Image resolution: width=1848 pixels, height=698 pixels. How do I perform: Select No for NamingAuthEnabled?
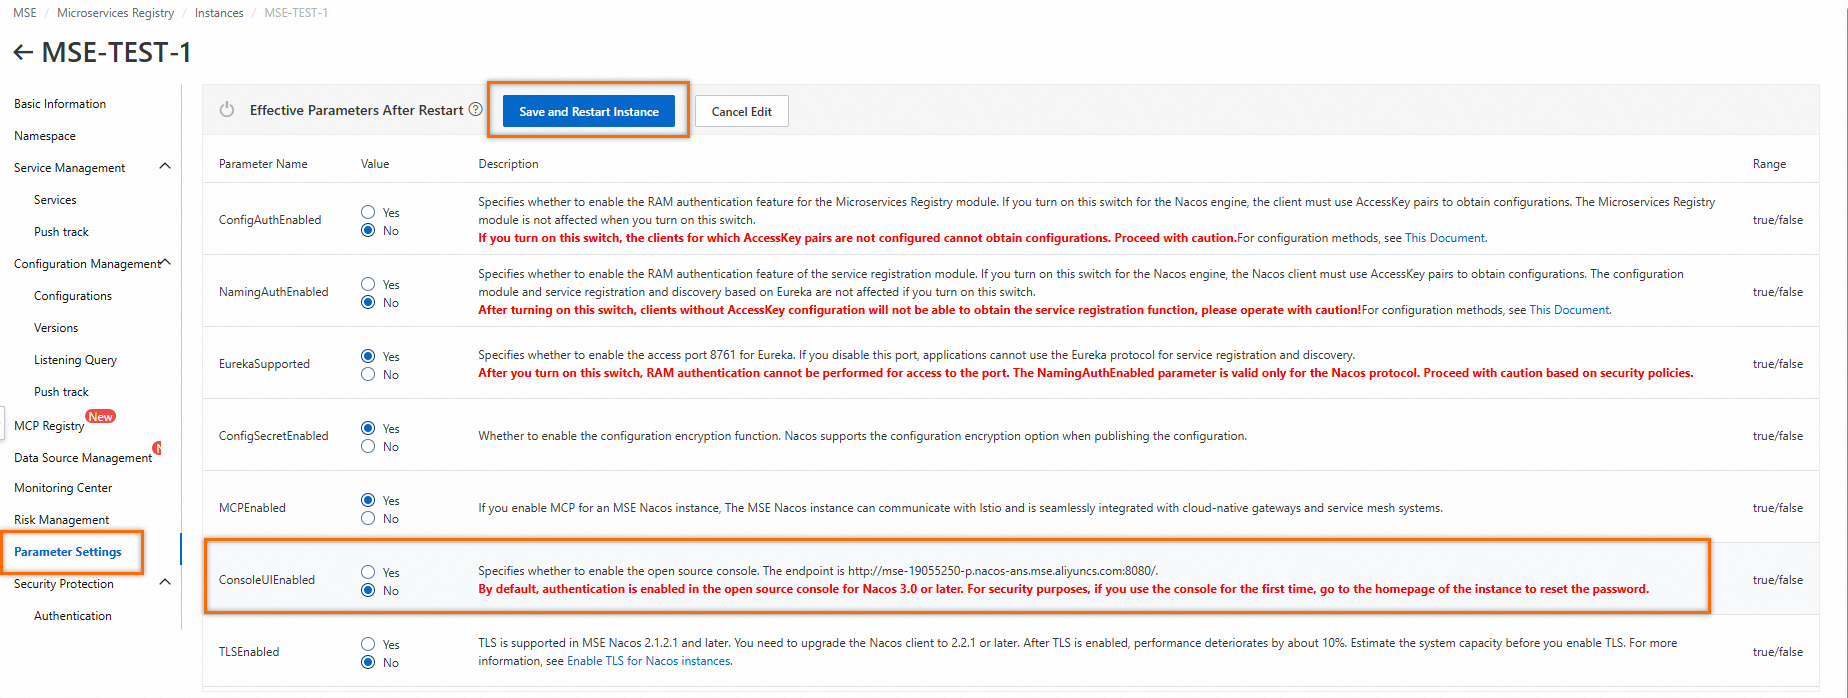click(368, 302)
